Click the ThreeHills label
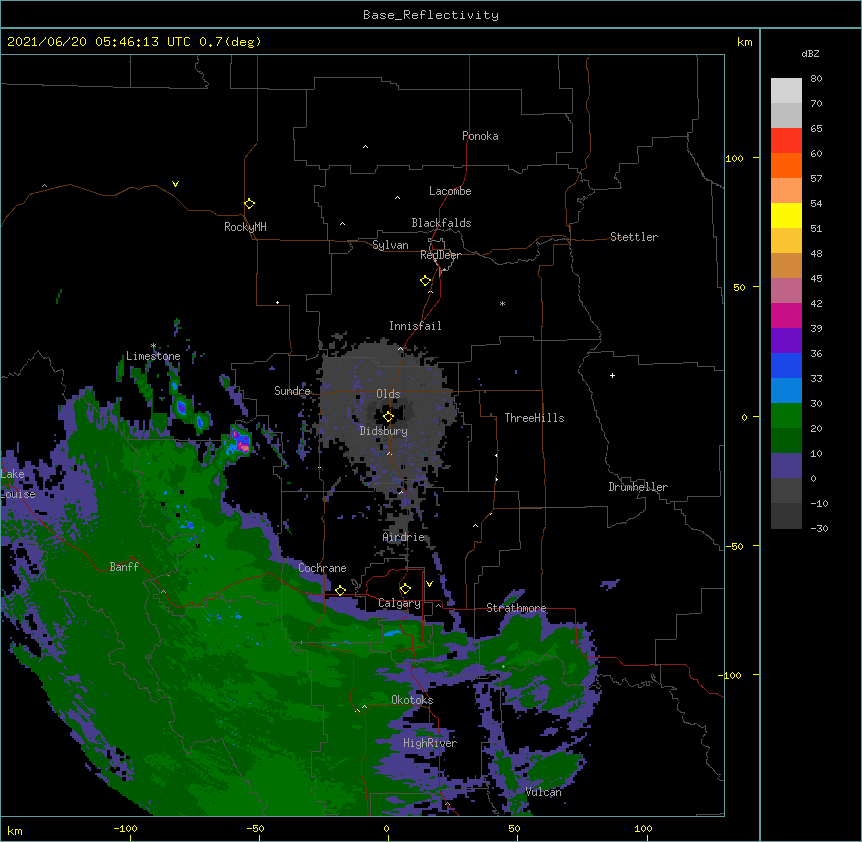This screenshot has height=842, width=862. pyautogui.click(x=534, y=418)
